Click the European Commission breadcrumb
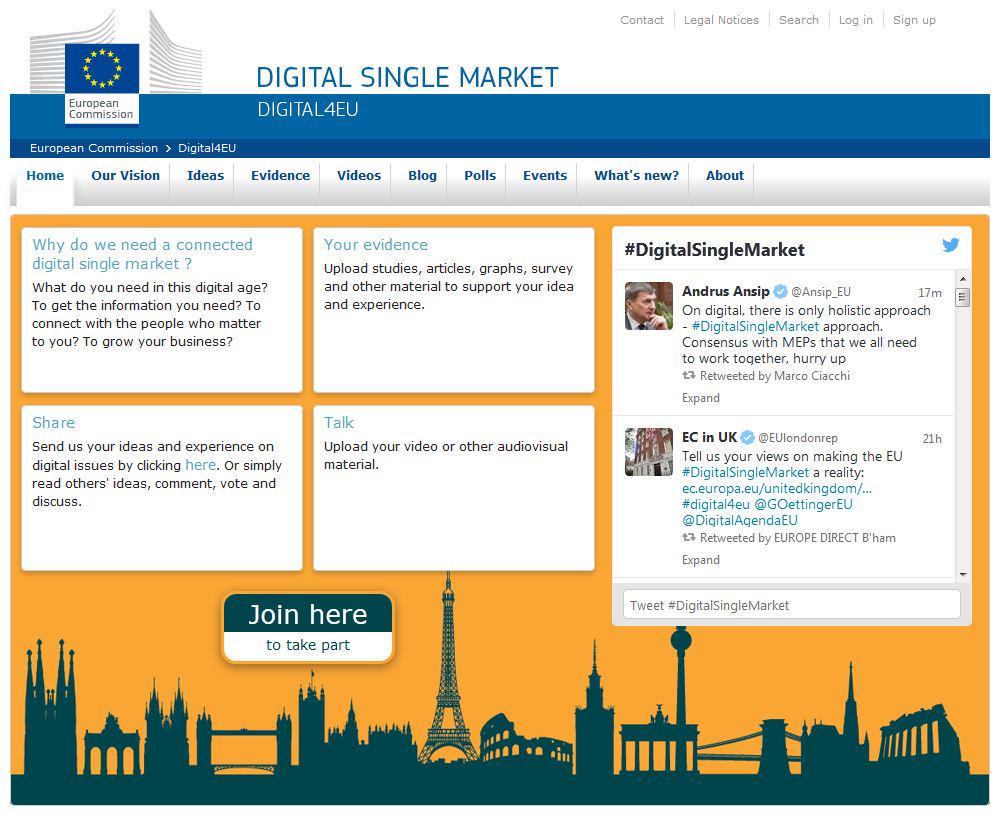The width and height of the screenshot is (1001, 814). (94, 148)
